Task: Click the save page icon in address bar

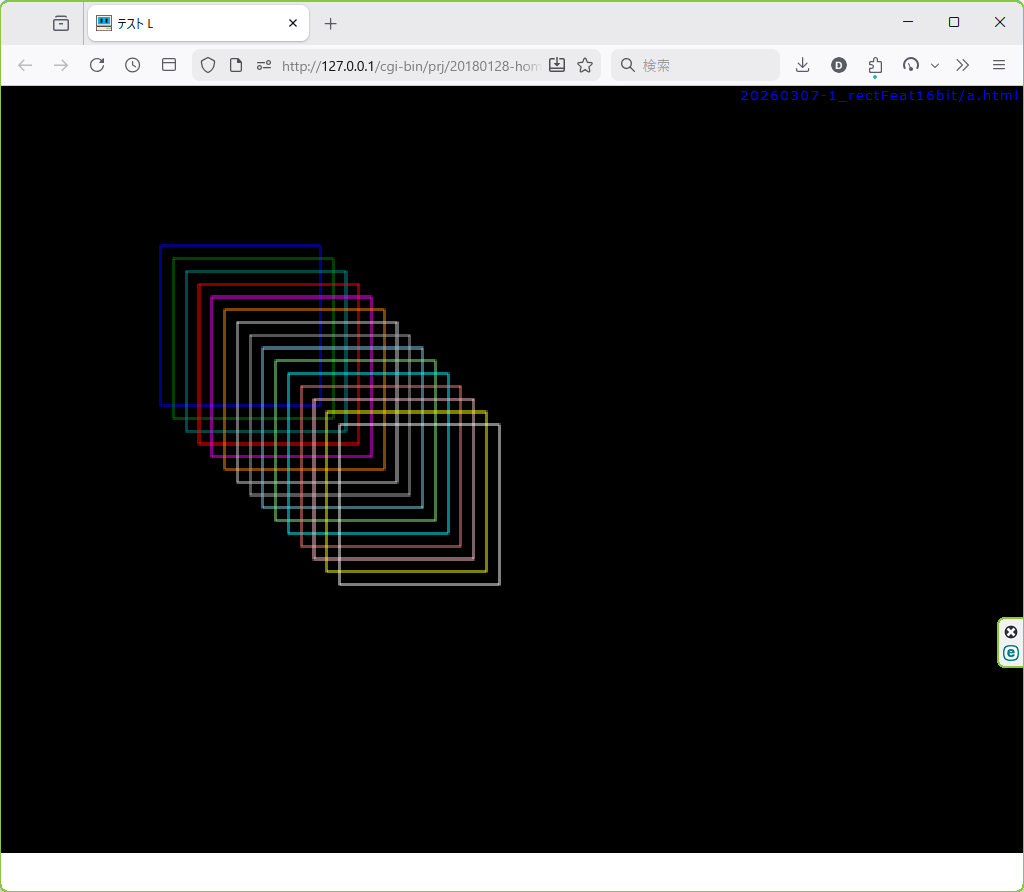Action: (x=557, y=65)
